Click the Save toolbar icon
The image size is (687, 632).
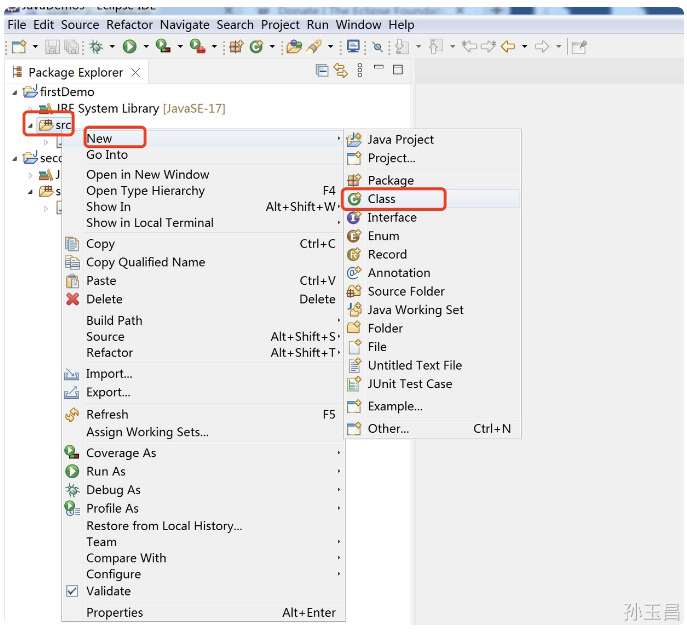point(52,46)
